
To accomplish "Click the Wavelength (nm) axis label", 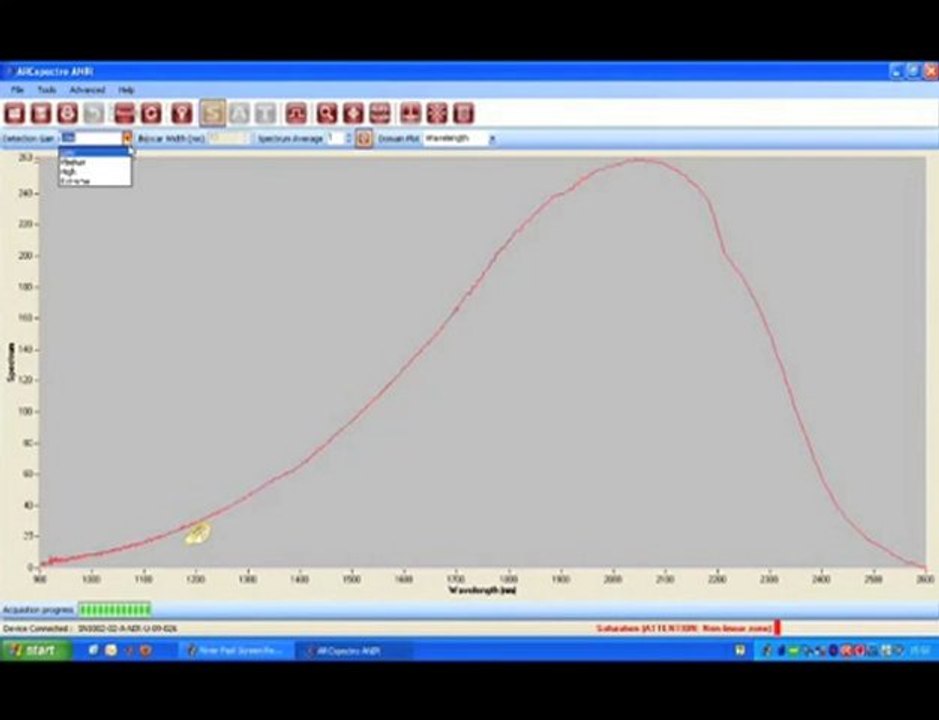I will (x=483, y=590).
